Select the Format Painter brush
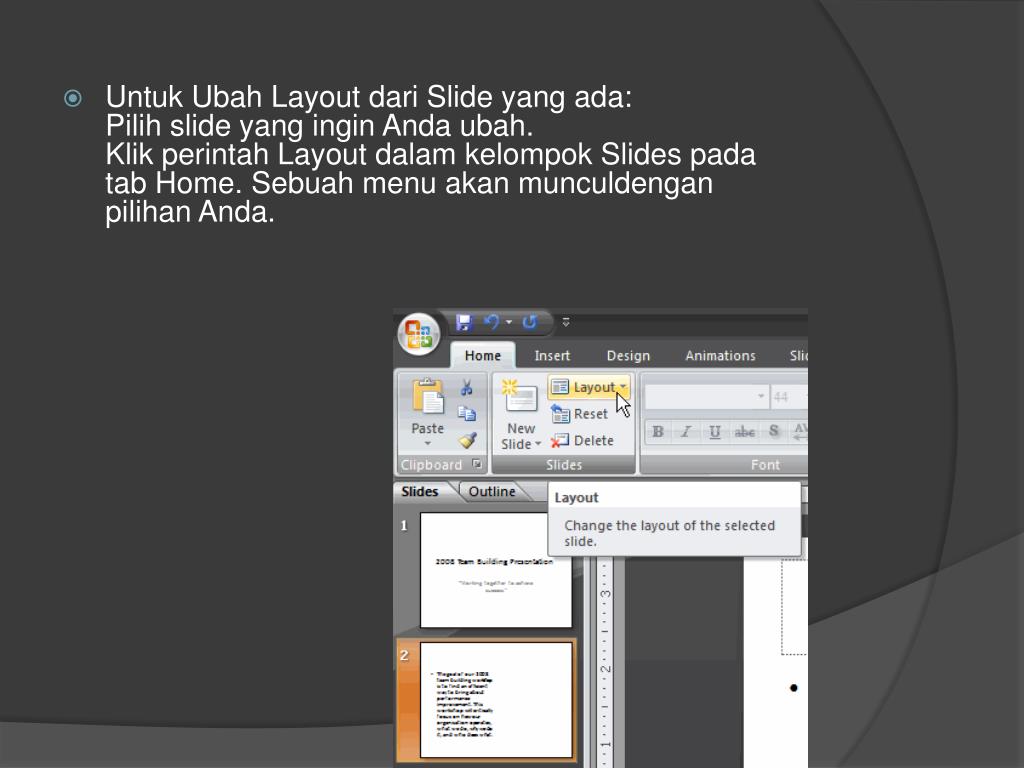 click(x=467, y=440)
